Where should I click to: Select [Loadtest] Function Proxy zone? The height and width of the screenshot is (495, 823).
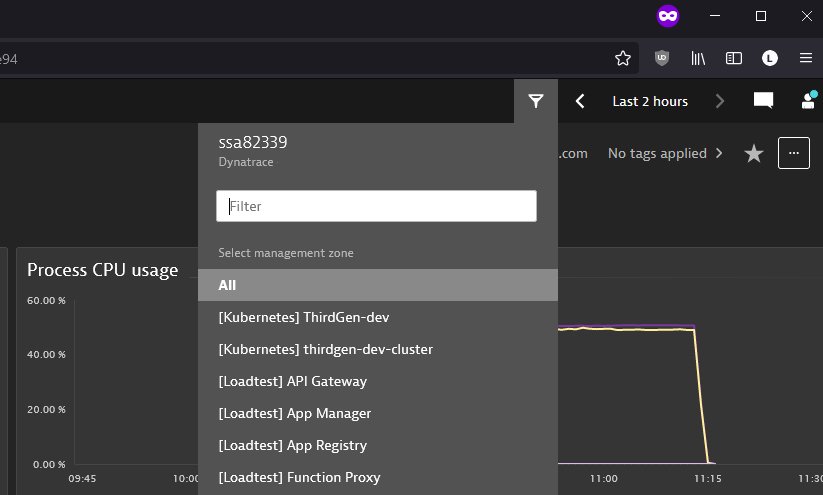pos(378,477)
